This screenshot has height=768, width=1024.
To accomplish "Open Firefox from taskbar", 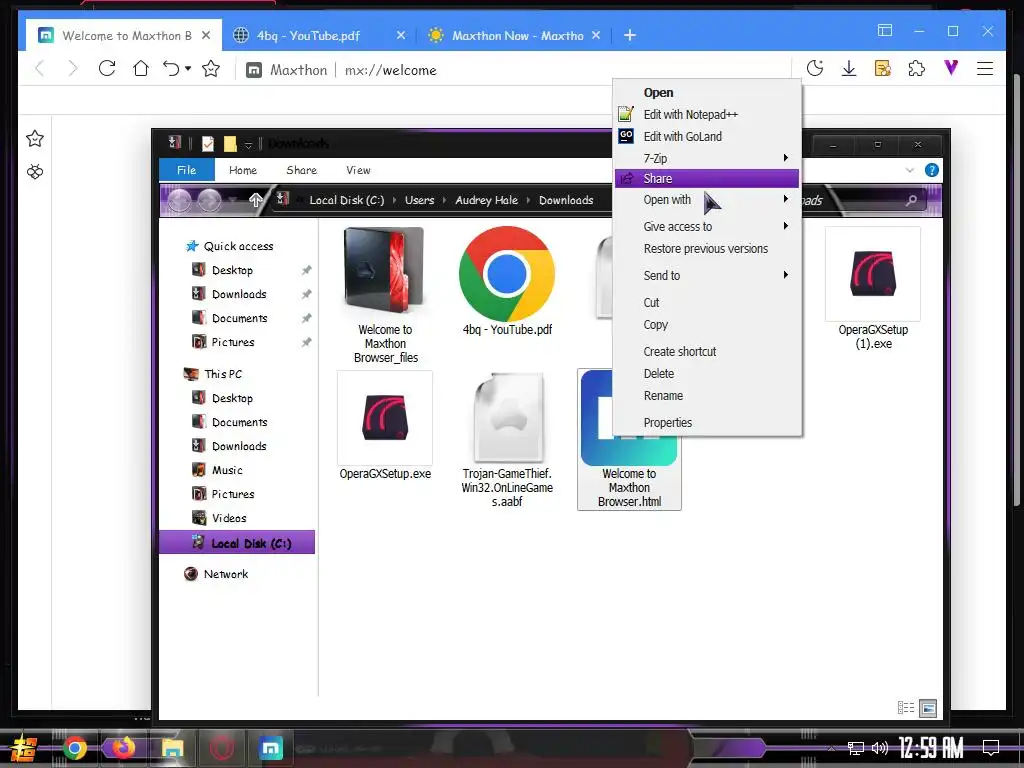I will pyautogui.click(x=123, y=748).
